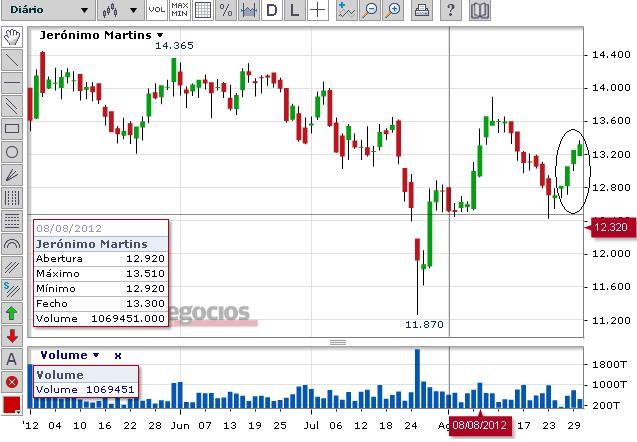Open the red drawing color swatch
The height and width of the screenshot is (442, 637).
point(12,405)
